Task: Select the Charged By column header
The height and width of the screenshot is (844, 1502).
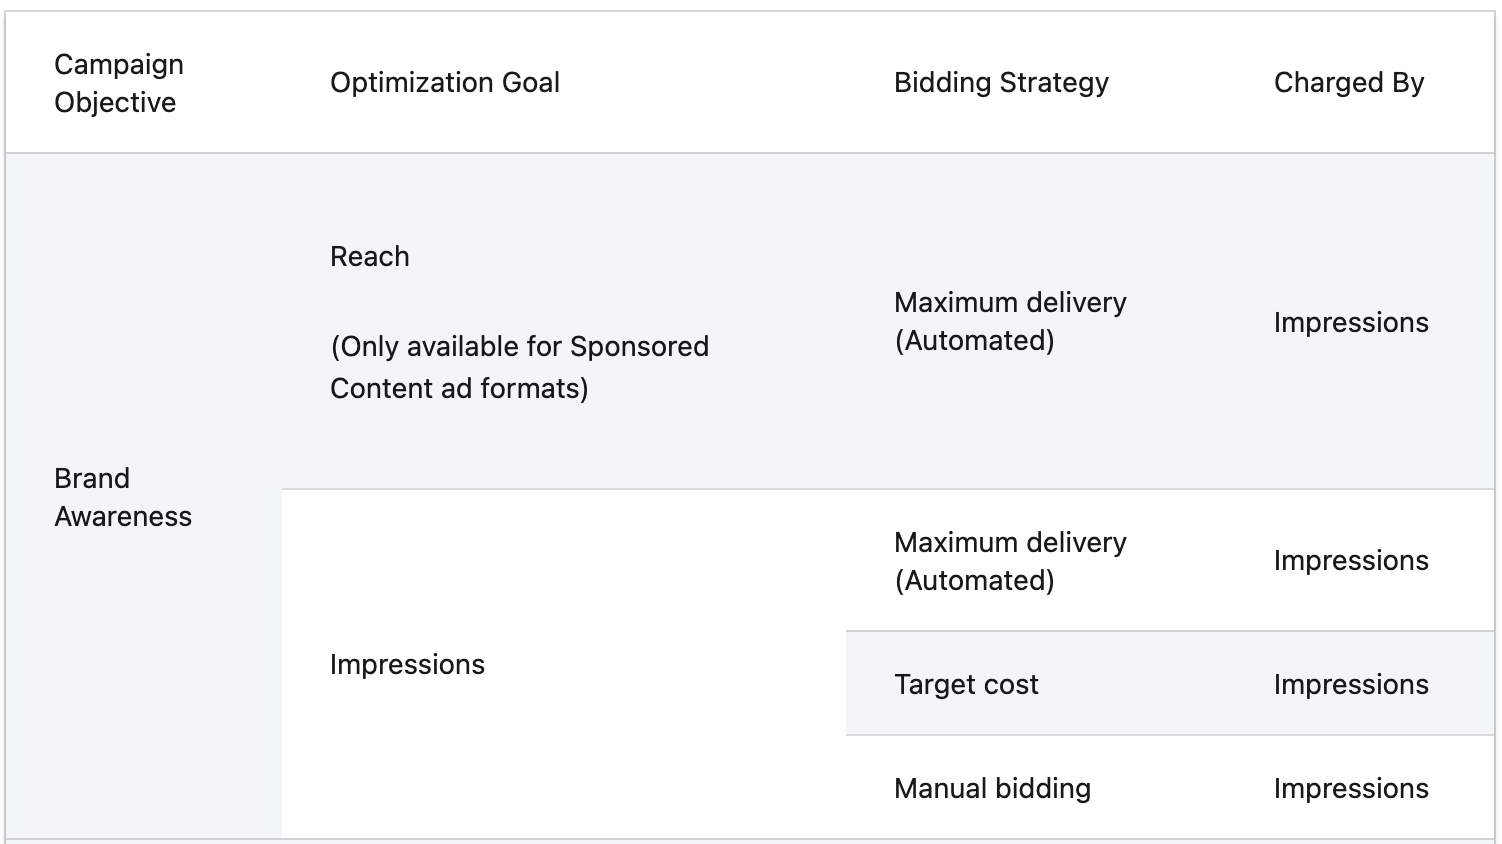Action: (1348, 83)
